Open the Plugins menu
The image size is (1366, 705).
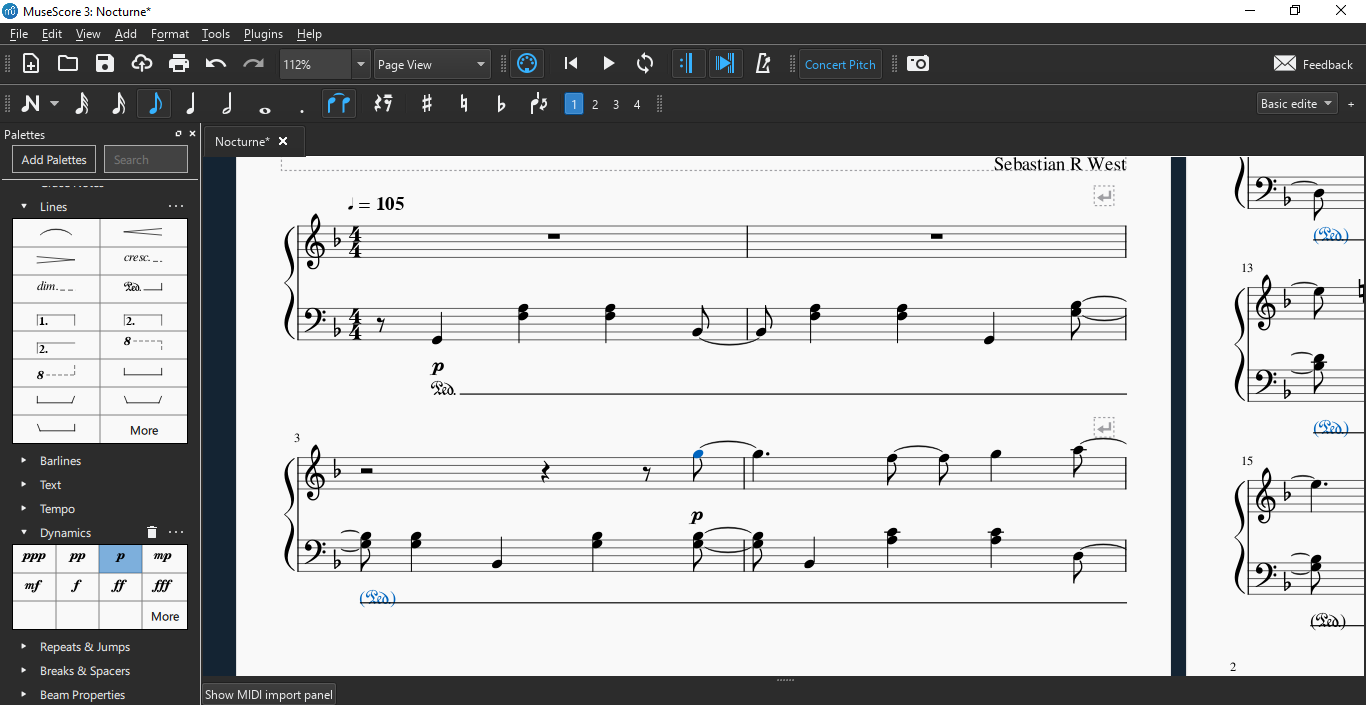tap(263, 34)
